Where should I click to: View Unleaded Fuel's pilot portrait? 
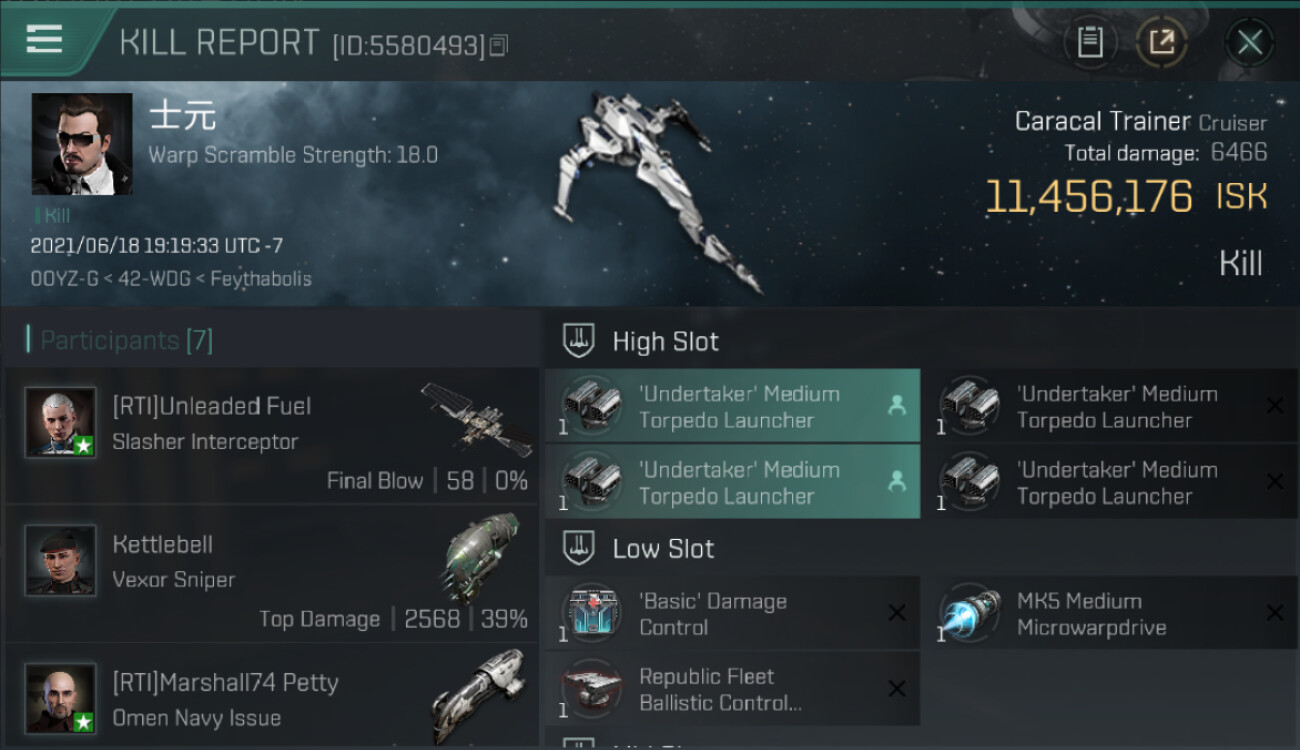[61, 423]
